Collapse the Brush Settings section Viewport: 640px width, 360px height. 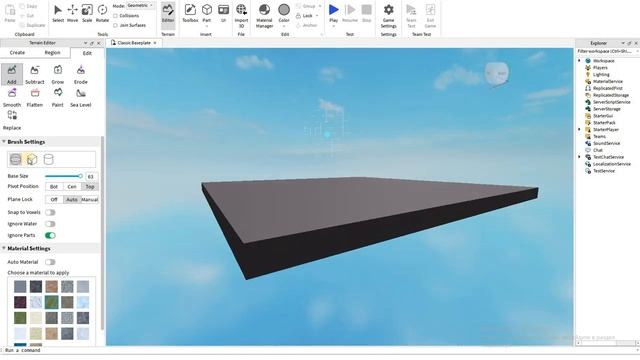pos(4,142)
